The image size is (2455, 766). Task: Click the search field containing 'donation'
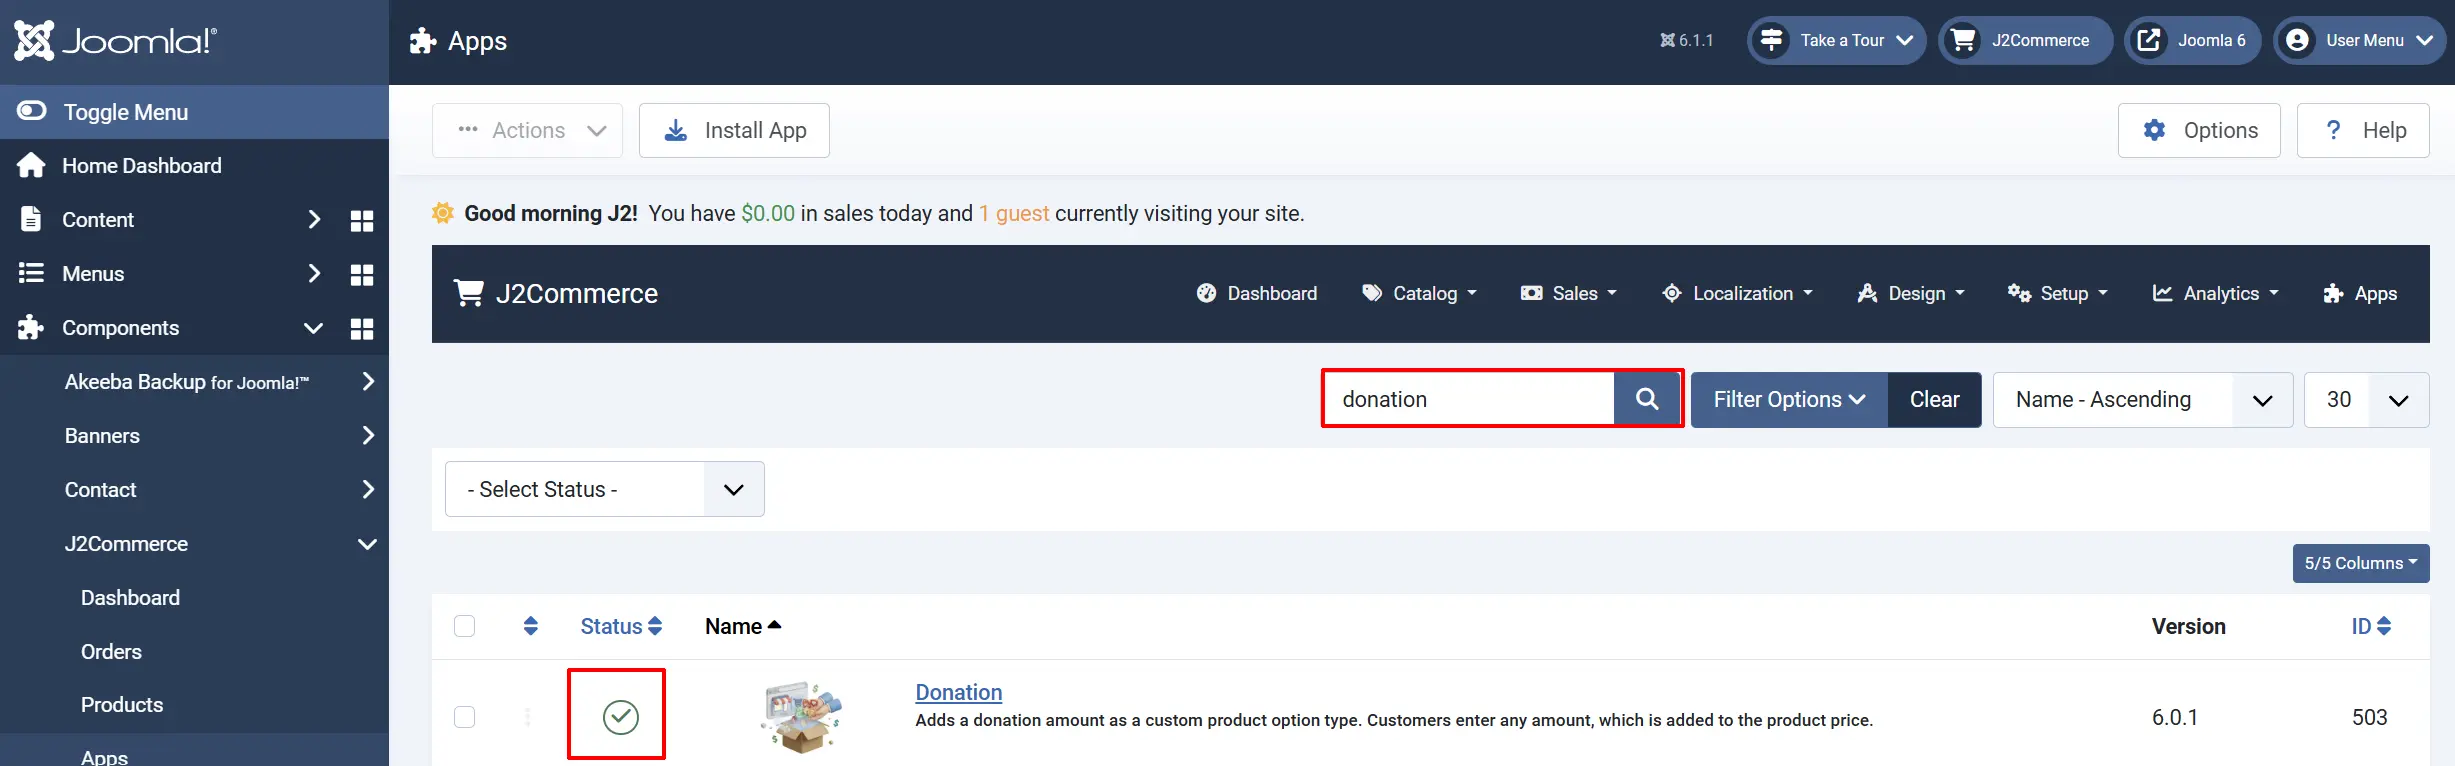click(x=1469, y=399)
